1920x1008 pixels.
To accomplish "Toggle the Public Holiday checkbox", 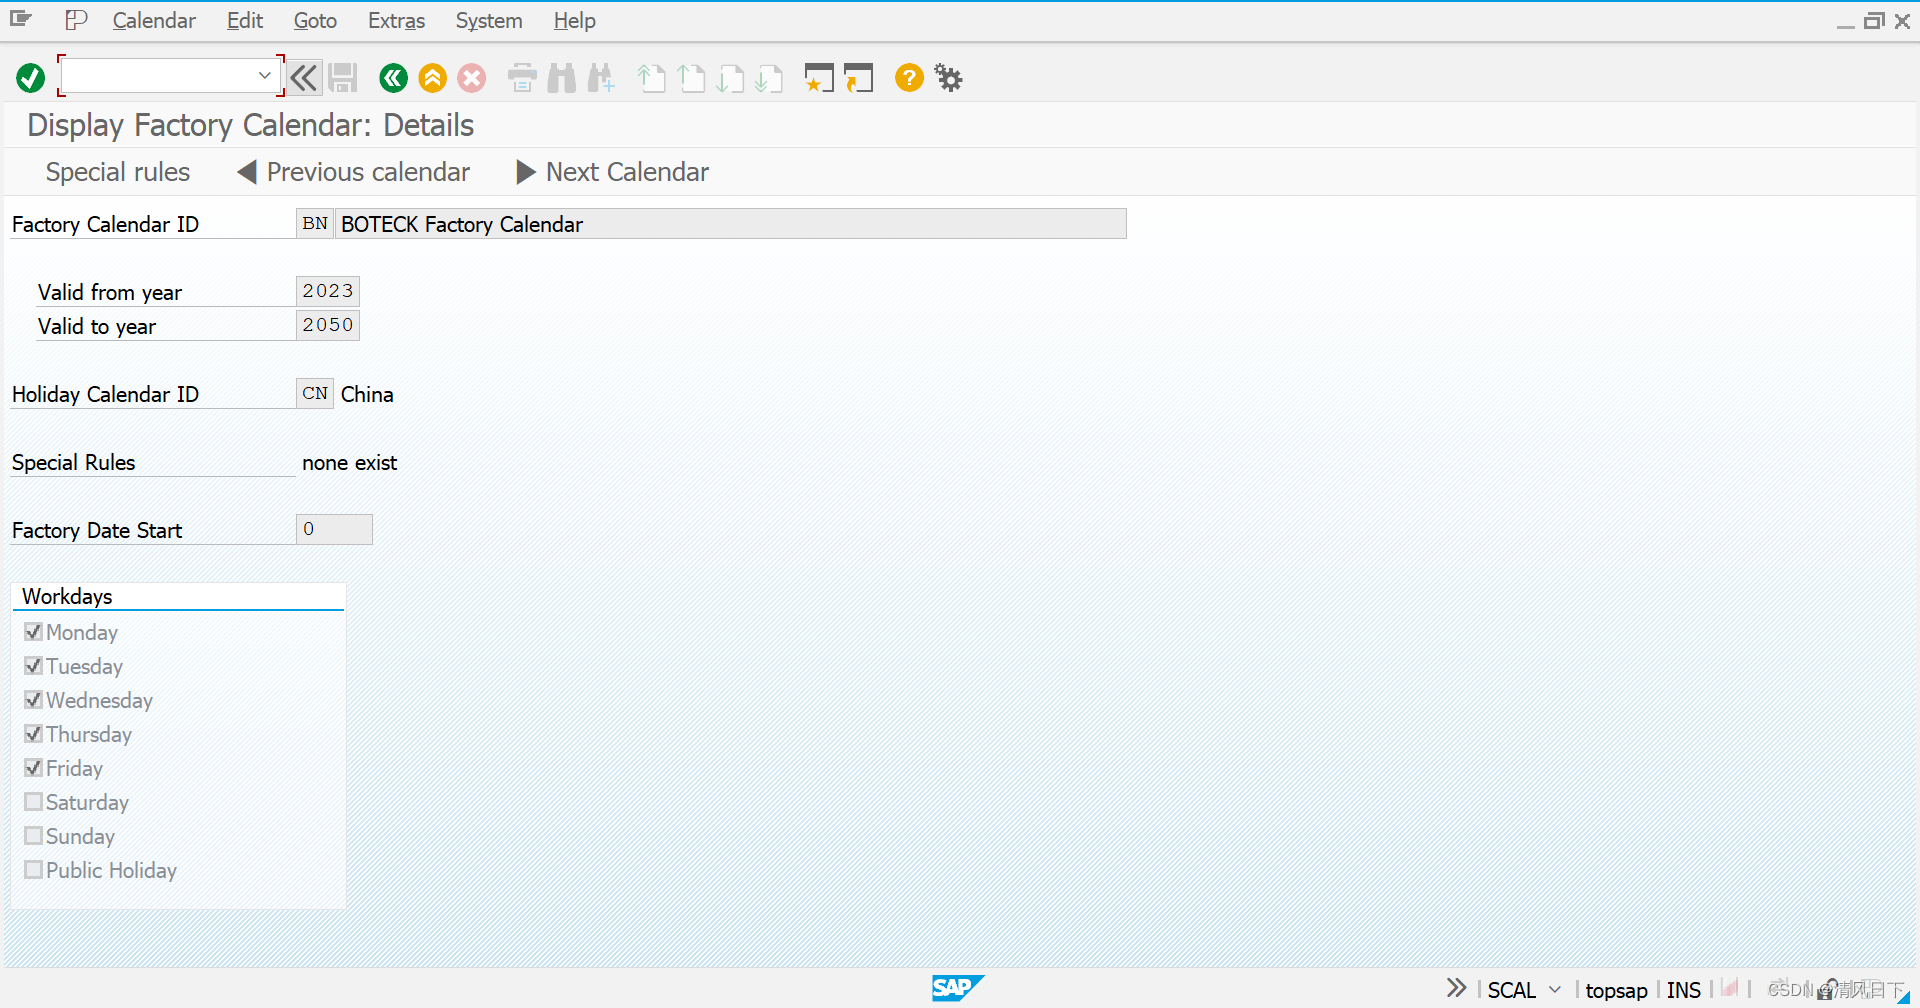I will tap(33, 869).
